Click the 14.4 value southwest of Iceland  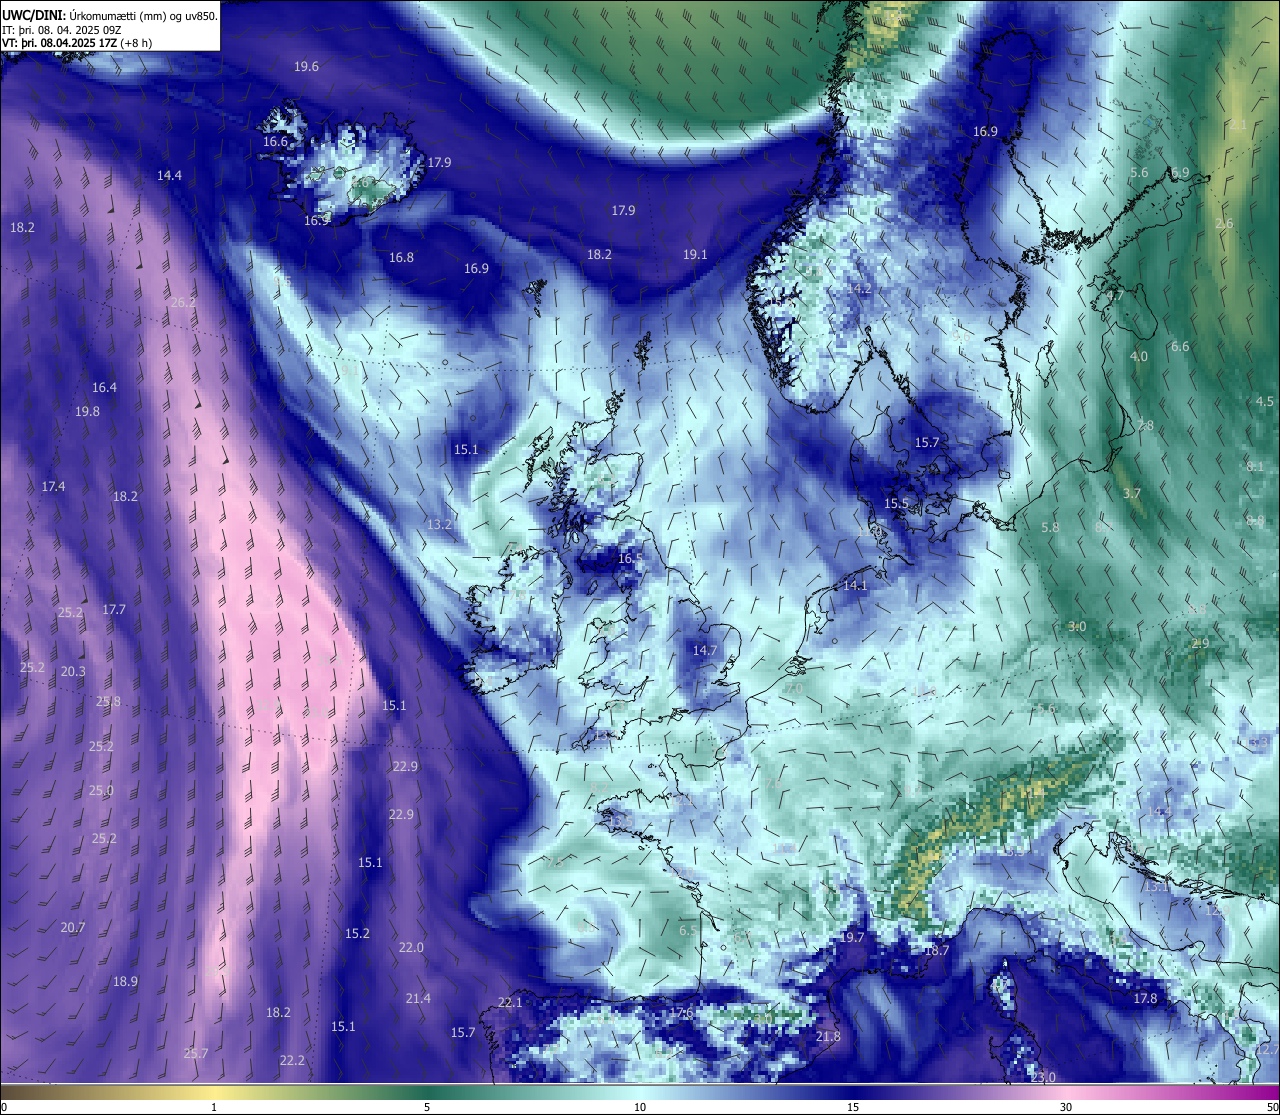pos(169,176)
